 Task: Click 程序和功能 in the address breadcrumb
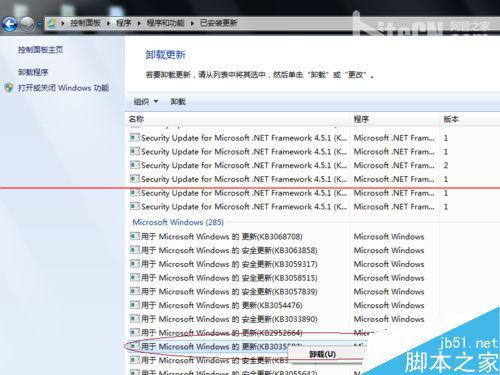[165, 23]
